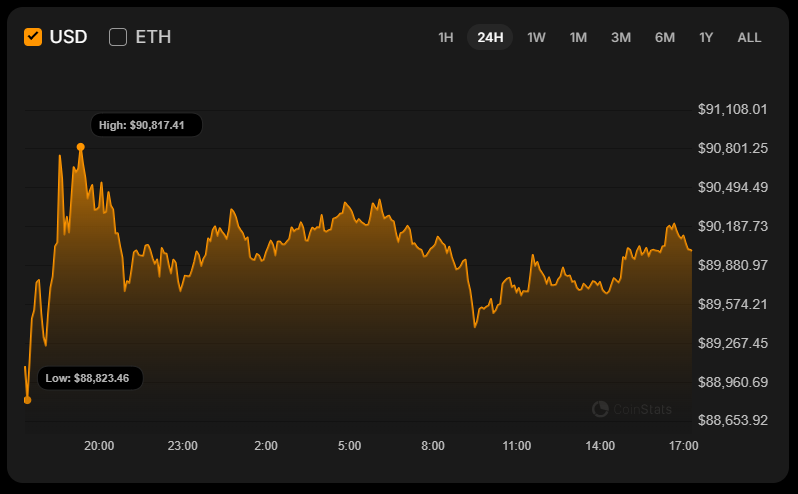The height and width of the screenshot is (494, 798).
Task: Click the USD label text
Action: point(69,37)
